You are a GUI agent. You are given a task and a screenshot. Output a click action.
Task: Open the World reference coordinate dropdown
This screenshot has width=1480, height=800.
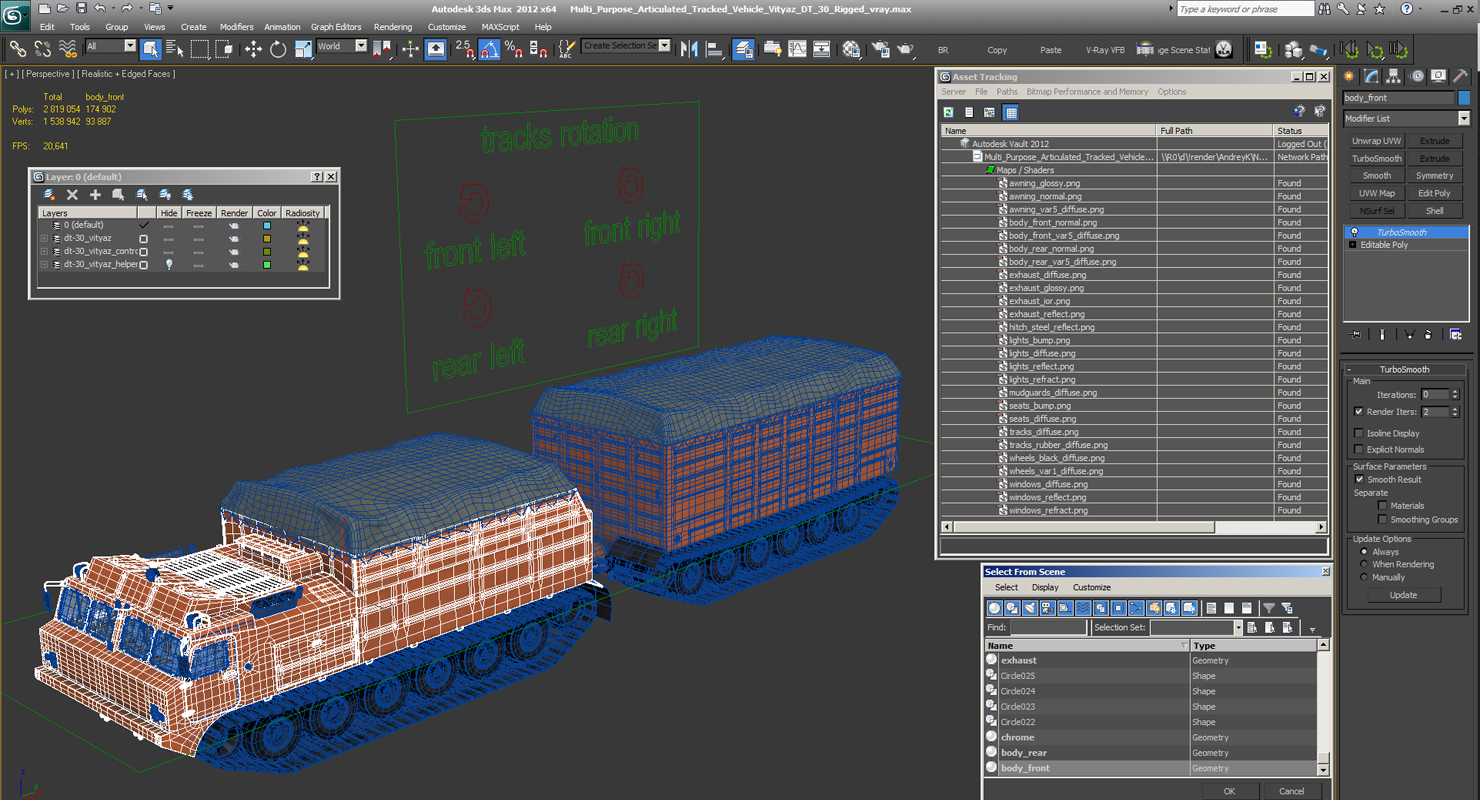361,46
